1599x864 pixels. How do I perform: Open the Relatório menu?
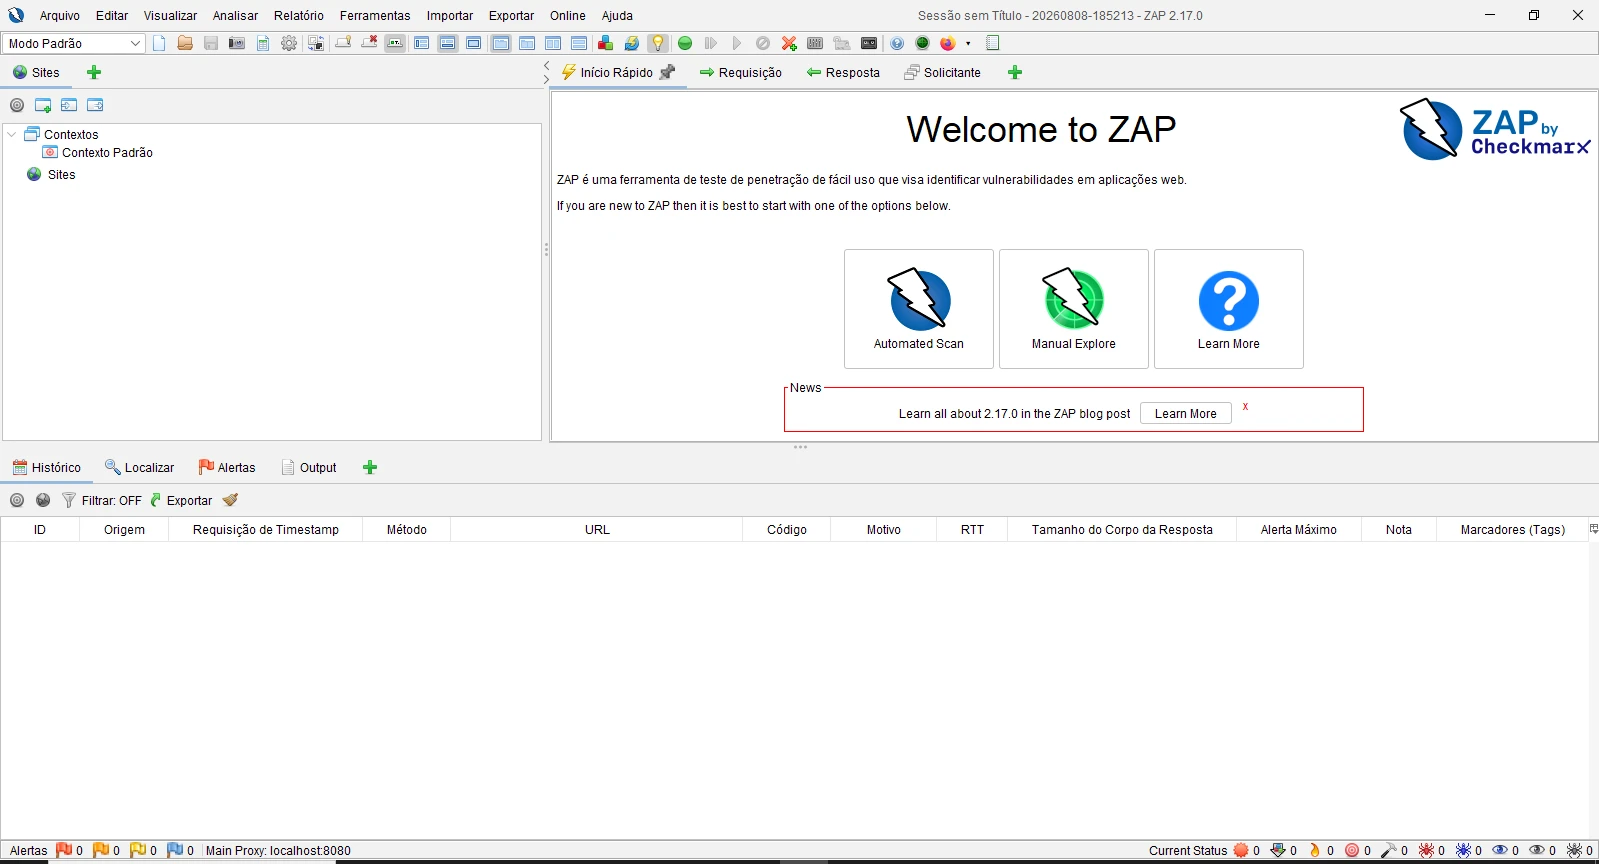point(299,16)
